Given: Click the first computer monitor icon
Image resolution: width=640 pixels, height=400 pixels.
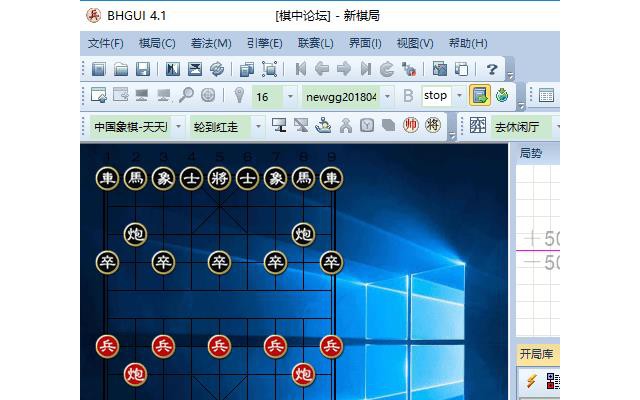Looking at the screenshot, I should tap(142, 95).
